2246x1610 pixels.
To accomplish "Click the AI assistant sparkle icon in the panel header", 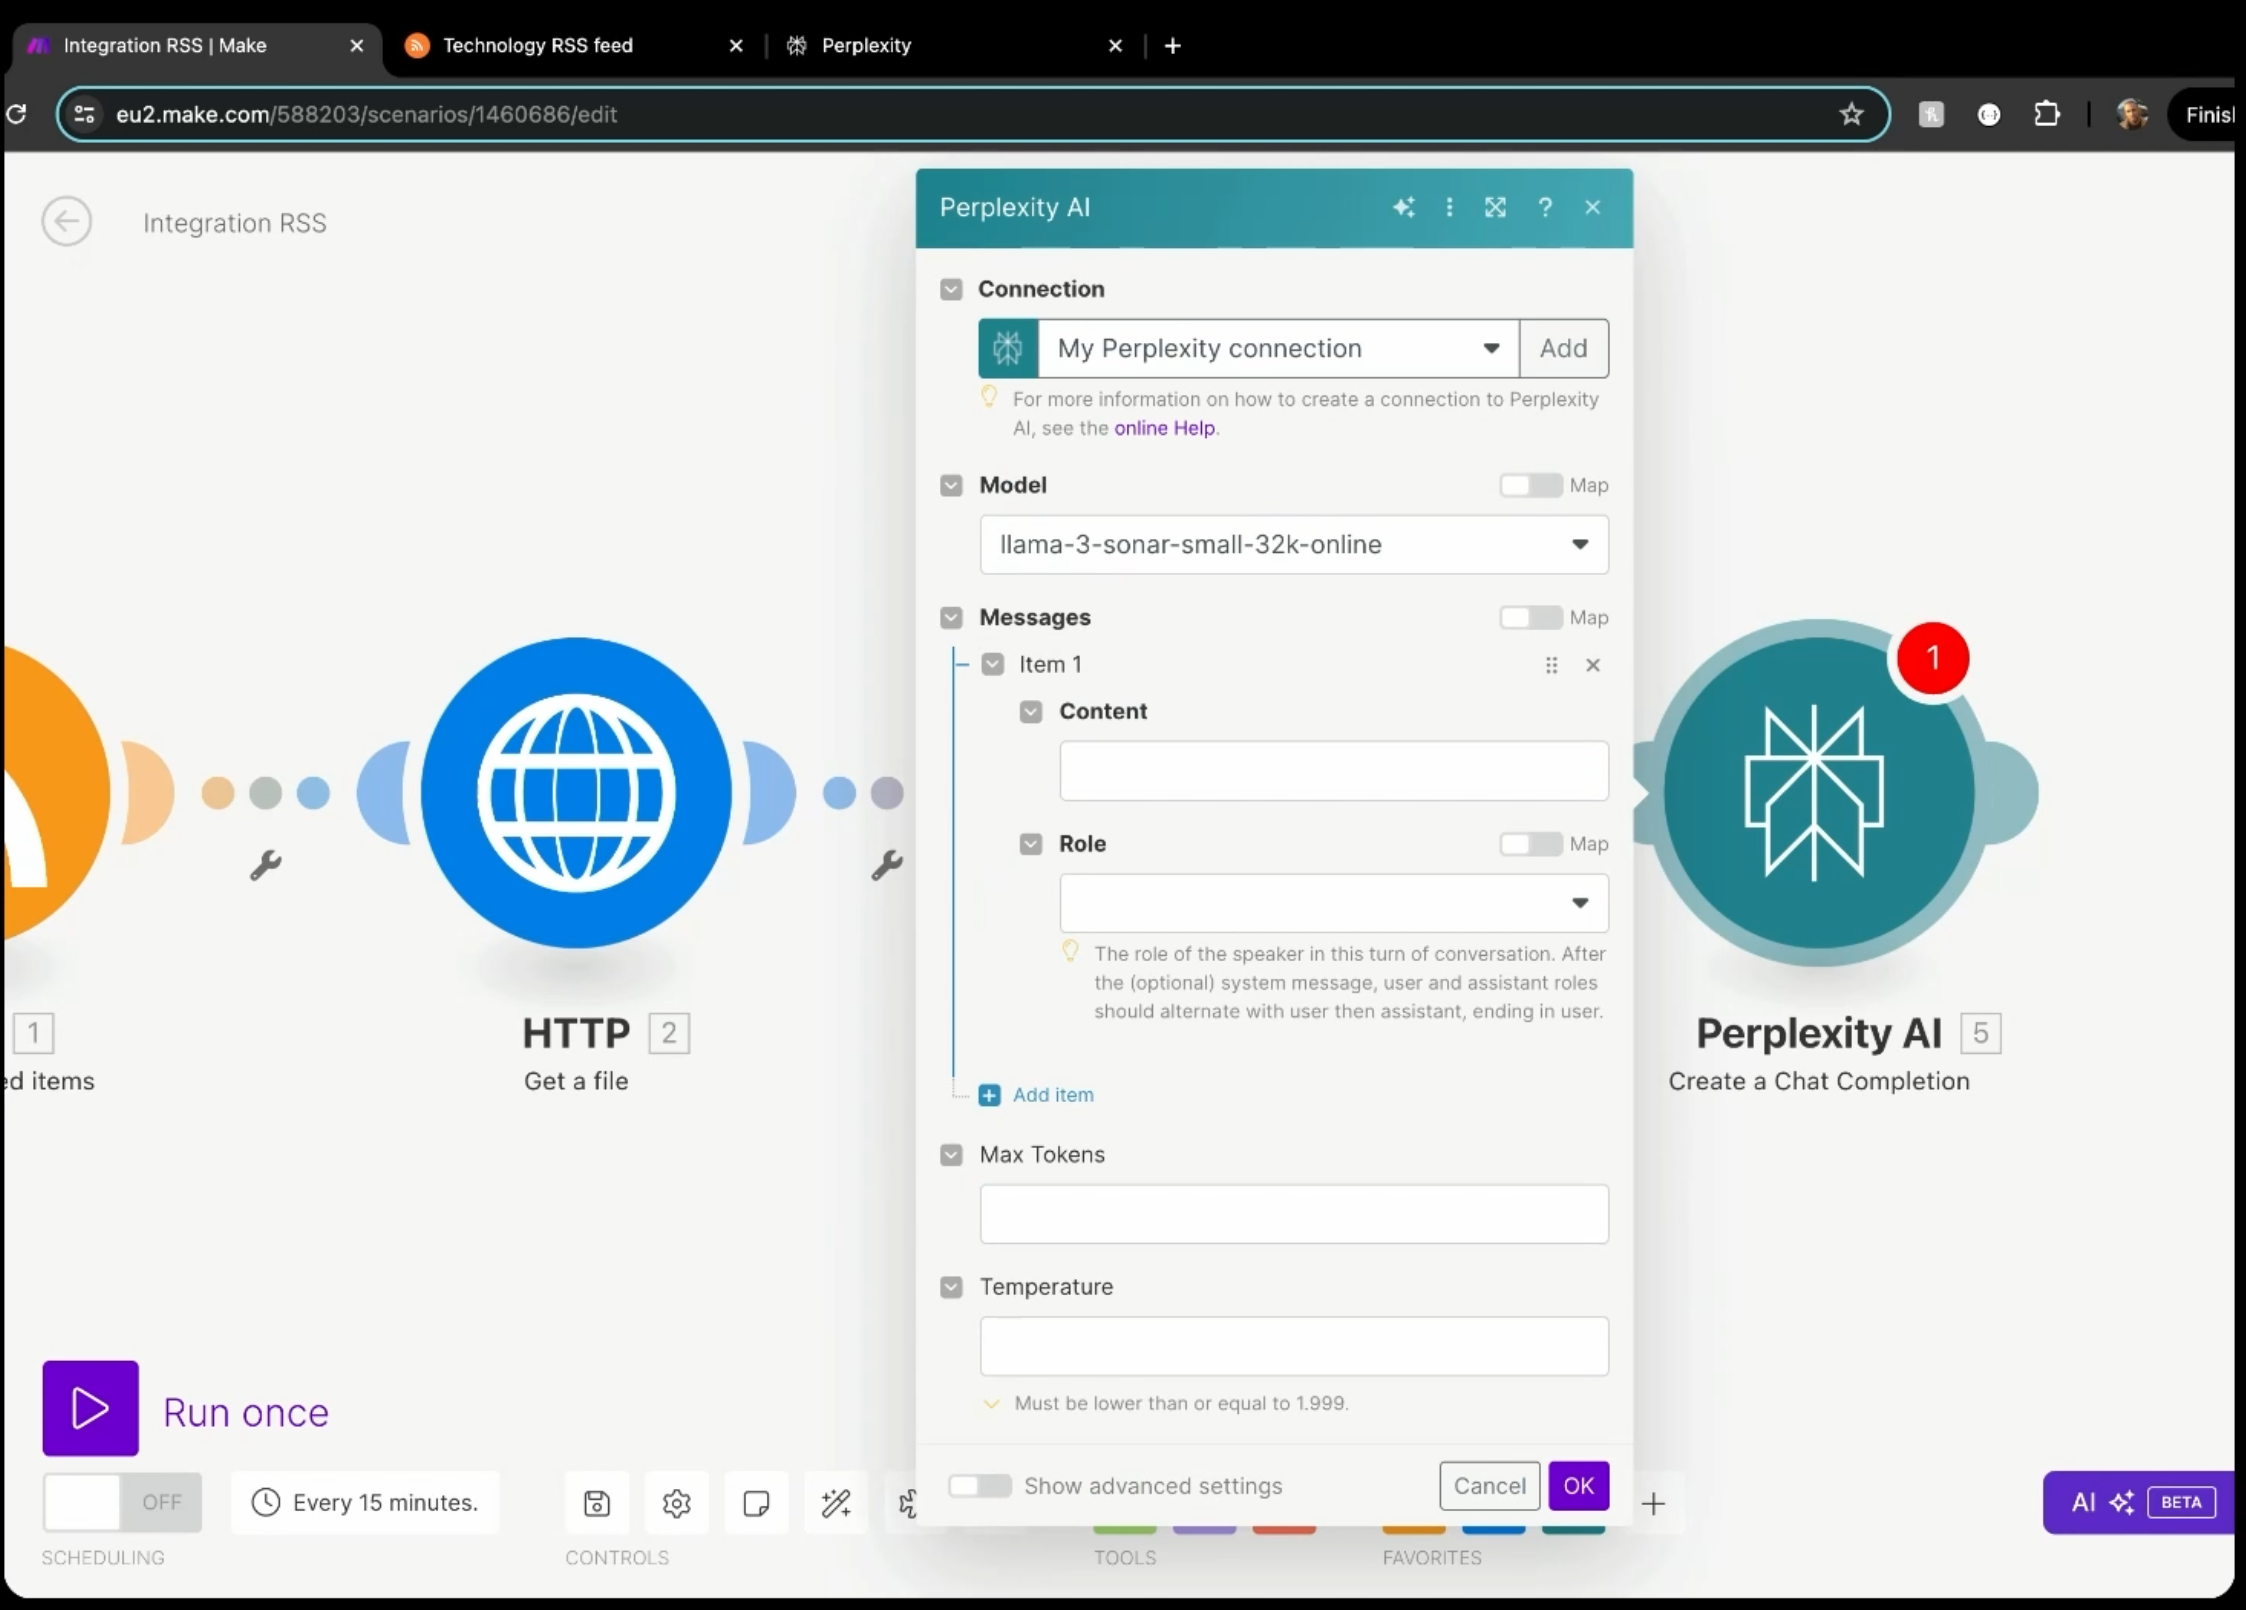I will (x=1403, y=207).
